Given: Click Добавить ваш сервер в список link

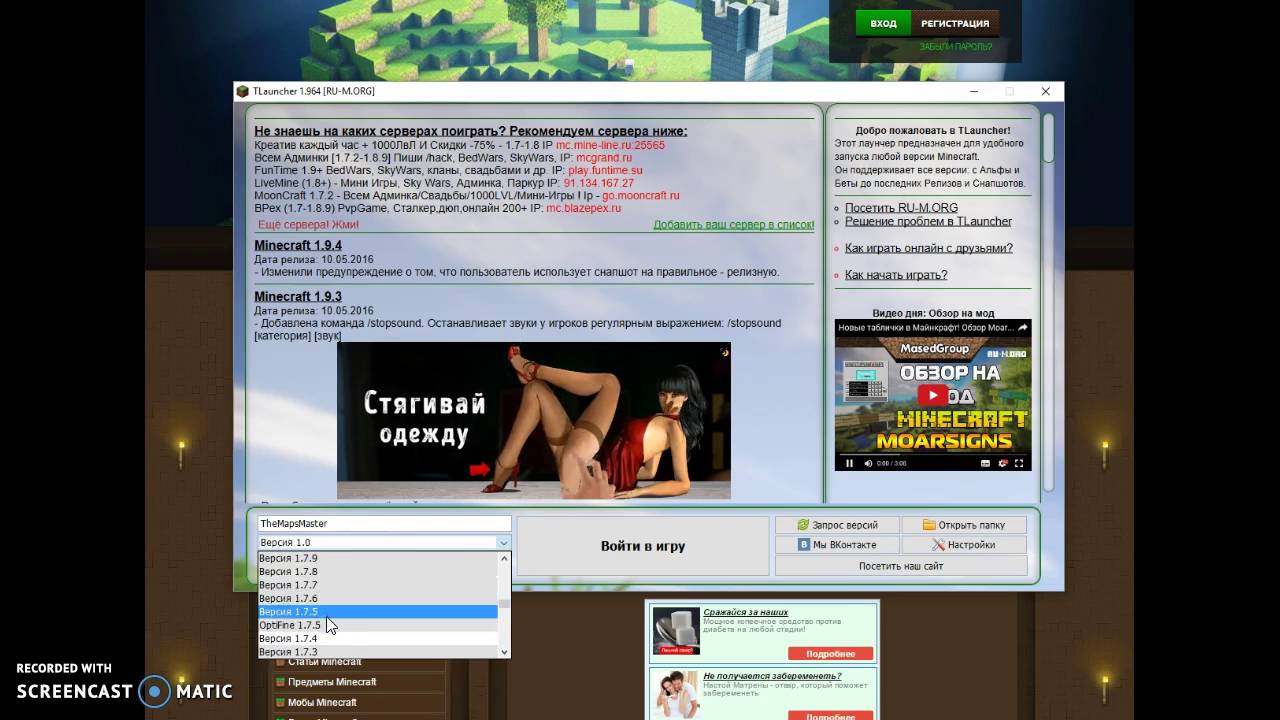Looking at the screenshot, I should click(x=733, y=225).
